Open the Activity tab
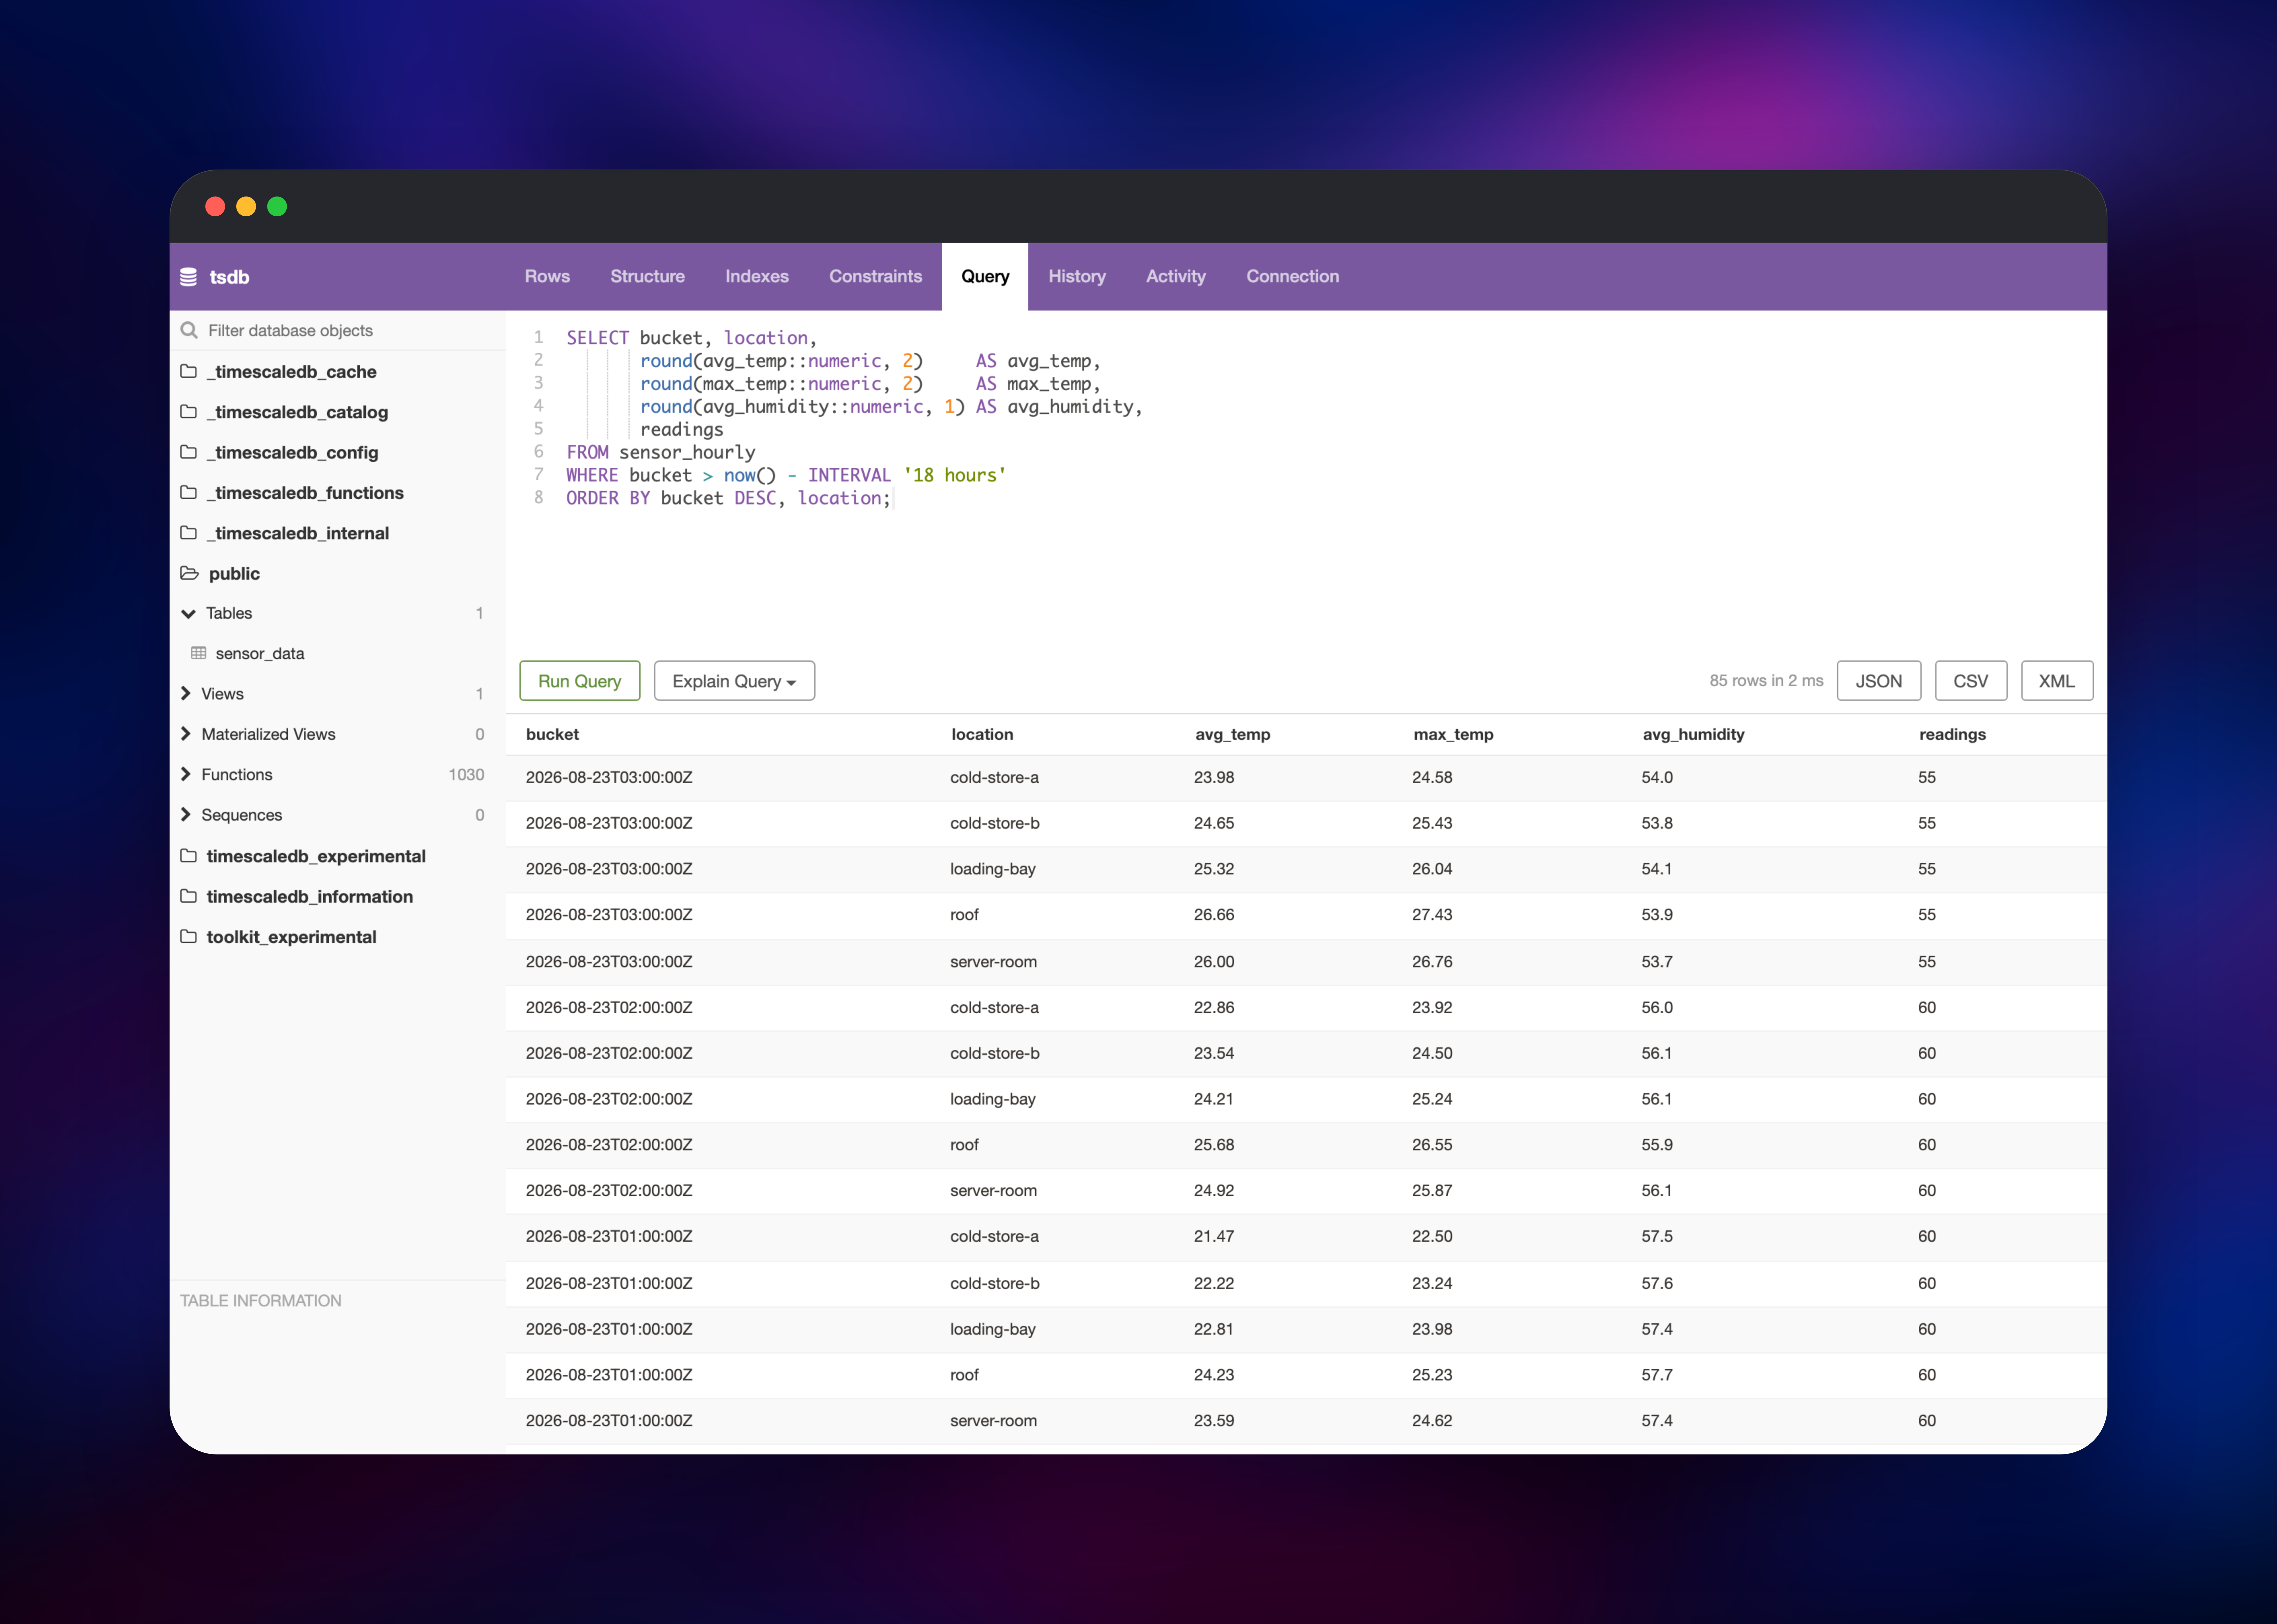This screenshot has height=1624, width=2277. (1176, 277)
